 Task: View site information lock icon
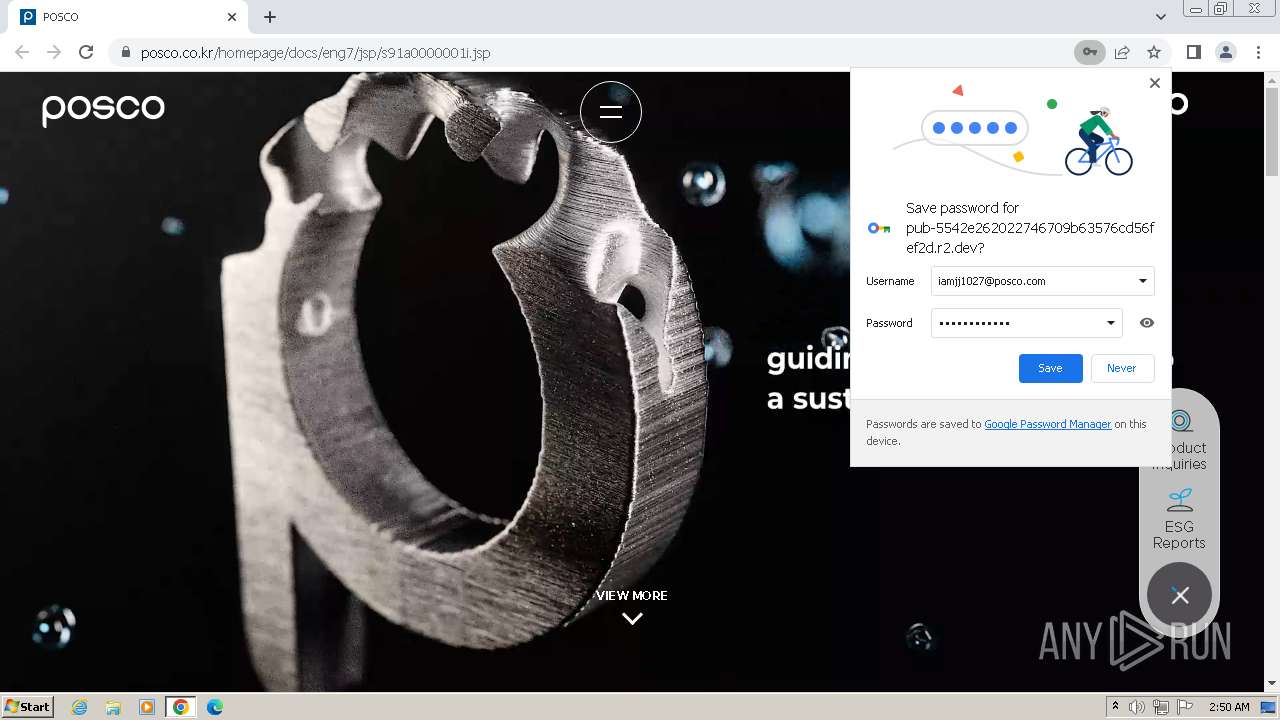[x=125, y=52]
